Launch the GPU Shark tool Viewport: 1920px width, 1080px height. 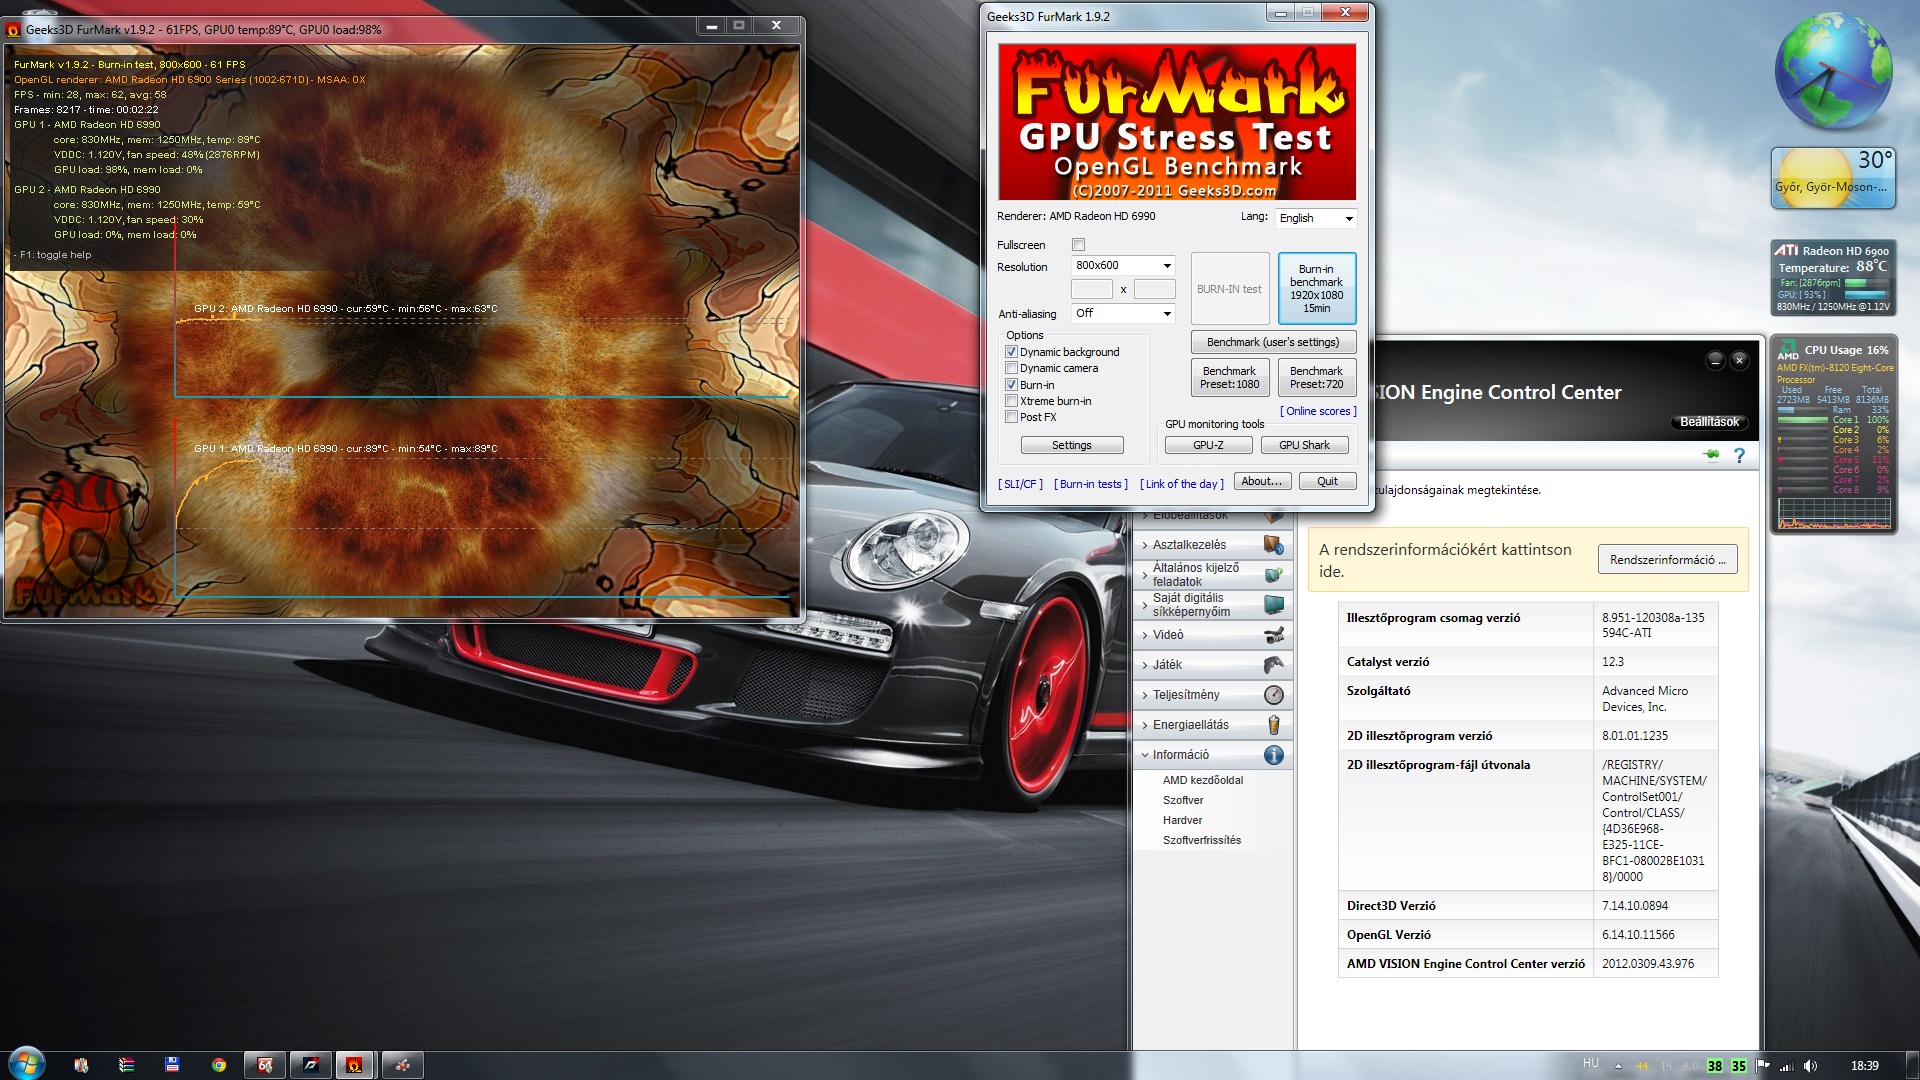pyautogui.click(x=1304, y=445)
